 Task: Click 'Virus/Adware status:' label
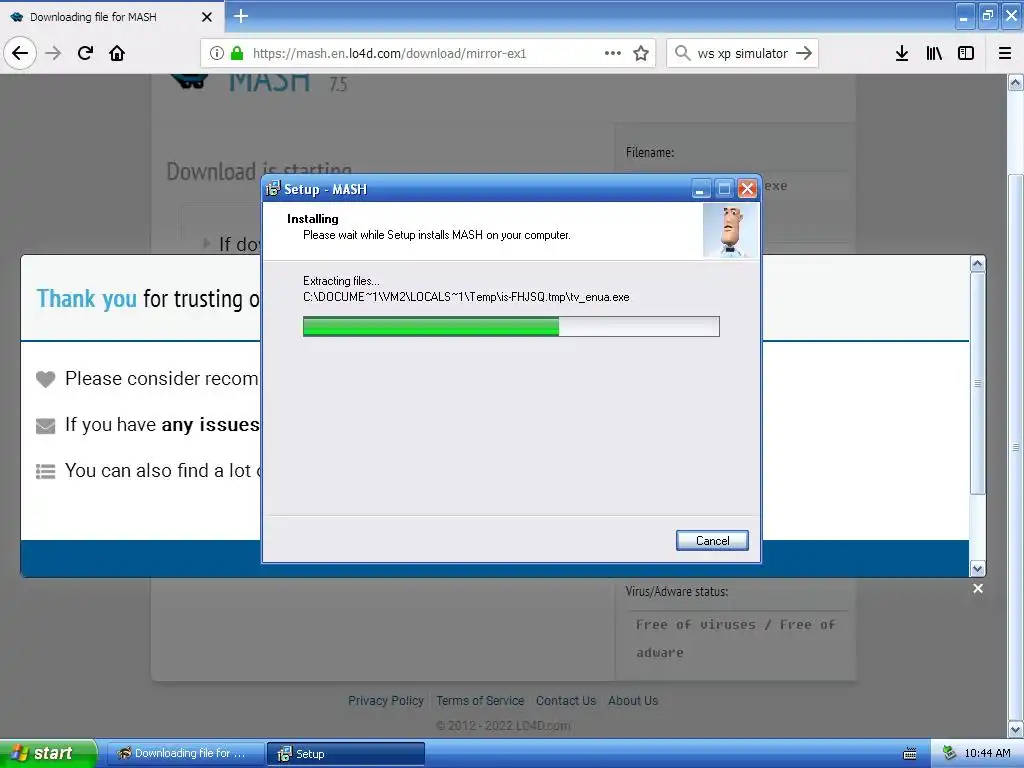click(x=677, y=592)
